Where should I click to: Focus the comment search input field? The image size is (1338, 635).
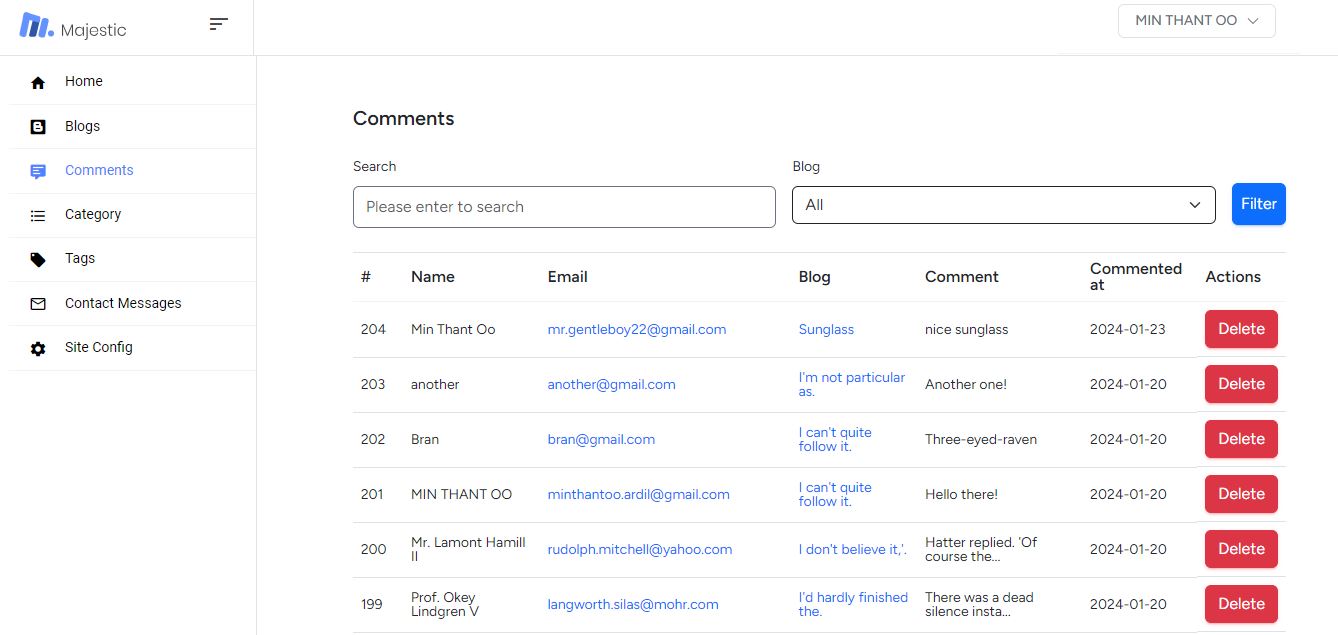(x=564, y=207)
